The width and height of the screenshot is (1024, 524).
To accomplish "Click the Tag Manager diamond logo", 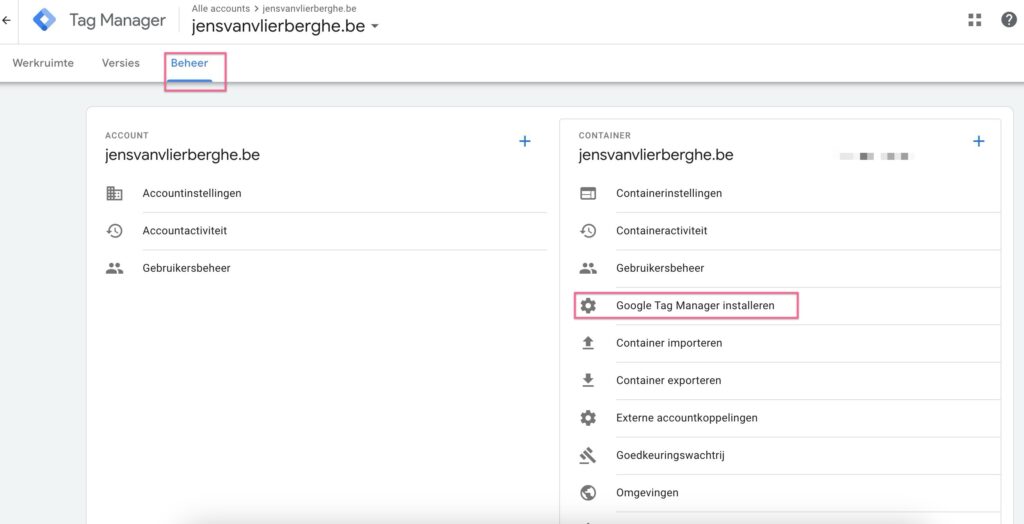I will [x=44, y=20].
